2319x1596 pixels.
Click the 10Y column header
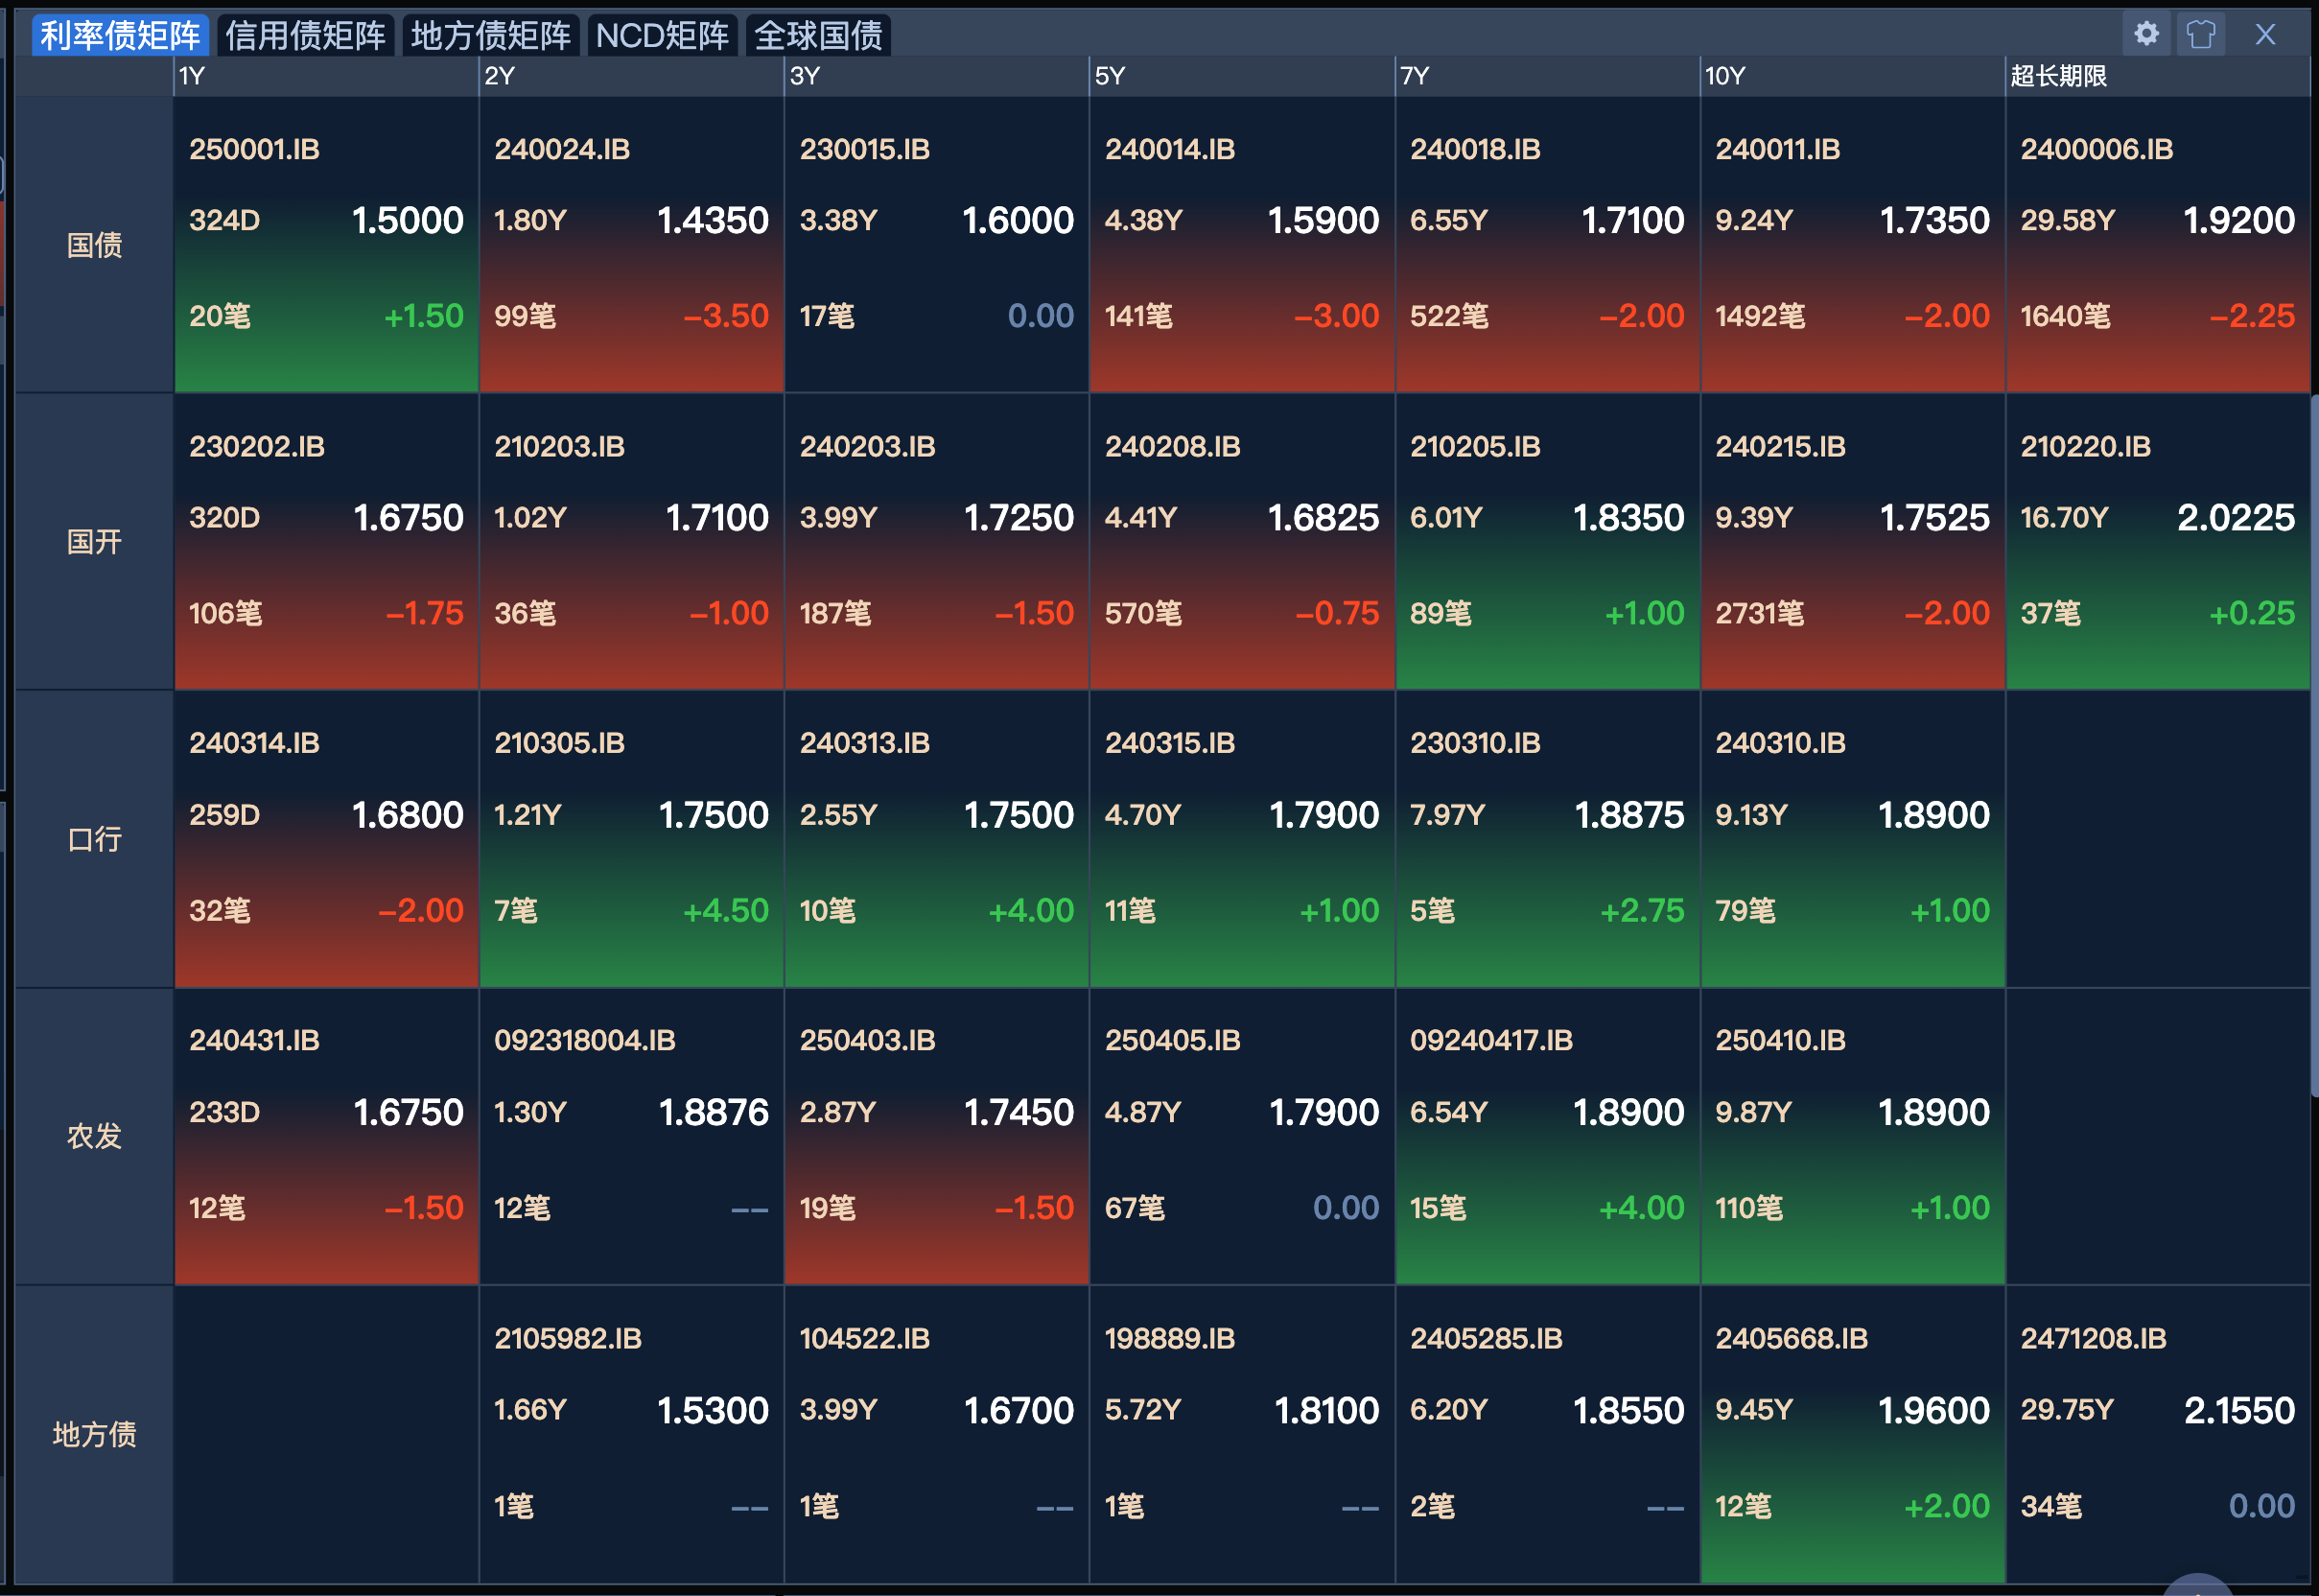1725,76
